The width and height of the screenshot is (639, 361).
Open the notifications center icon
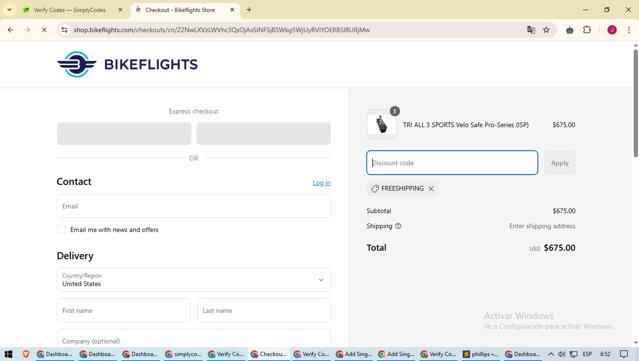tap(624, 354)
